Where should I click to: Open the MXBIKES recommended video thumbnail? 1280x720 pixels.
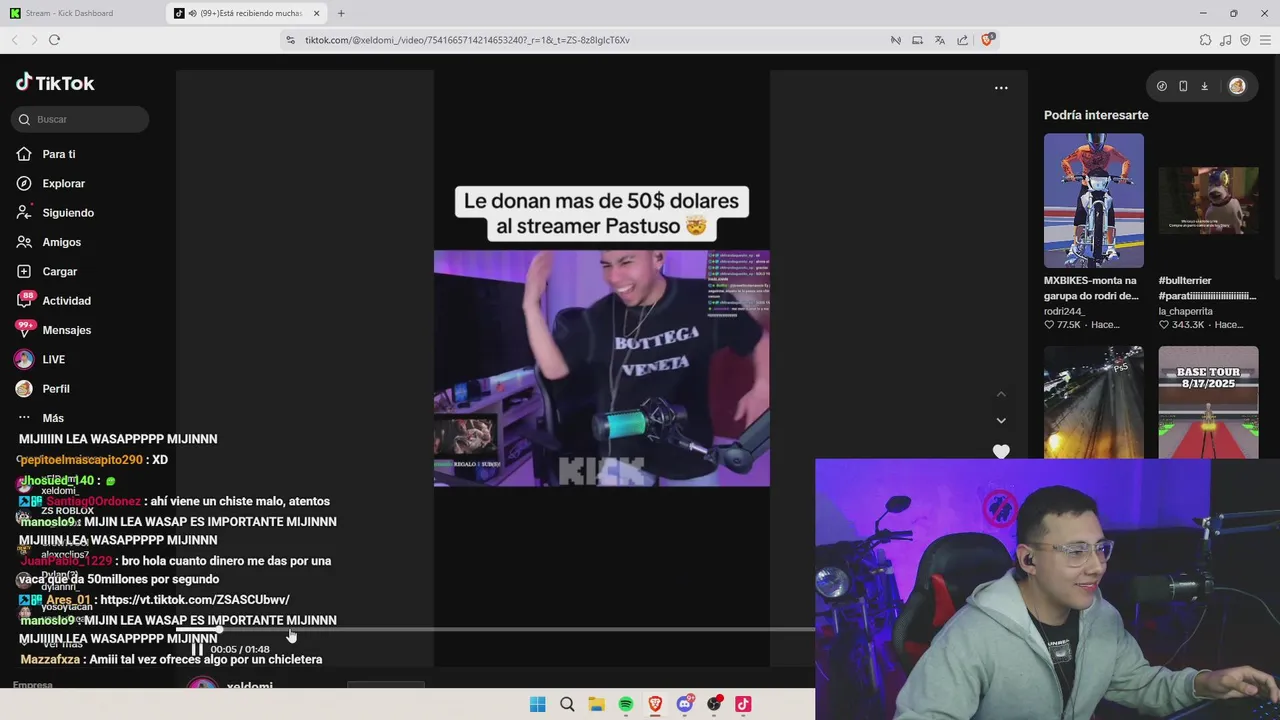point(1093,200)
